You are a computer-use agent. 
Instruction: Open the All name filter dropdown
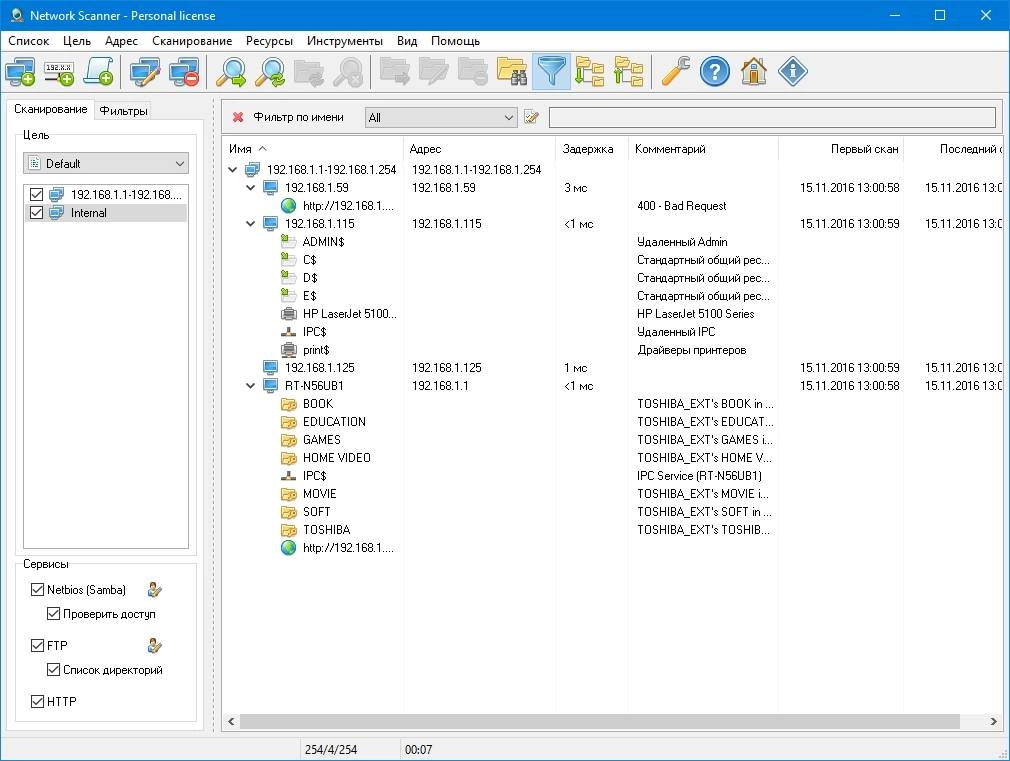pos(441,117)
